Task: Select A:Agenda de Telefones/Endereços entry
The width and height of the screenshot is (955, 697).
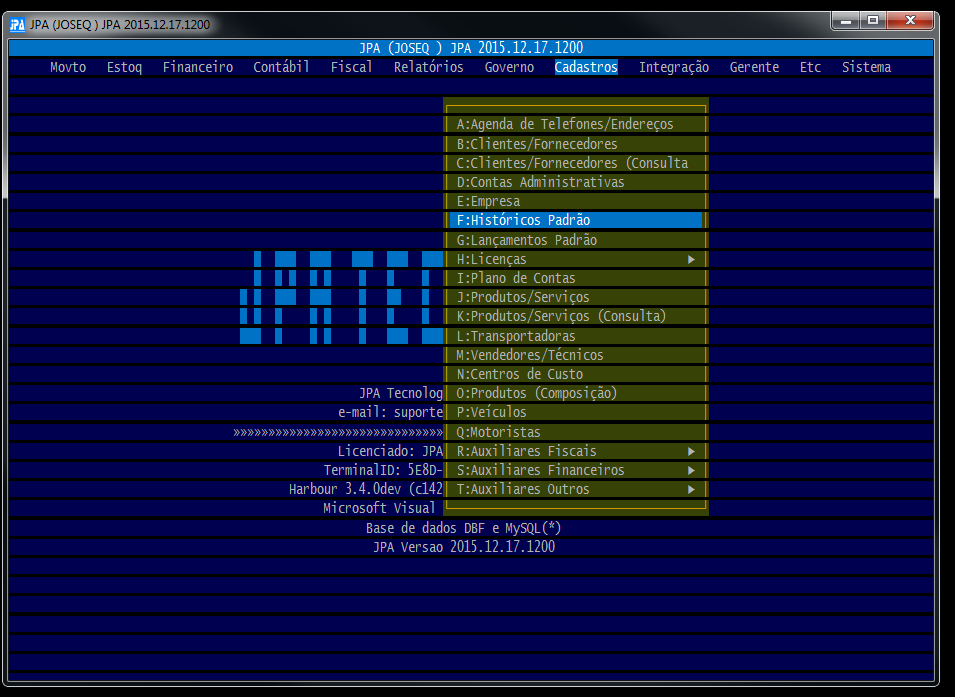Action: [x=565, y=125]
